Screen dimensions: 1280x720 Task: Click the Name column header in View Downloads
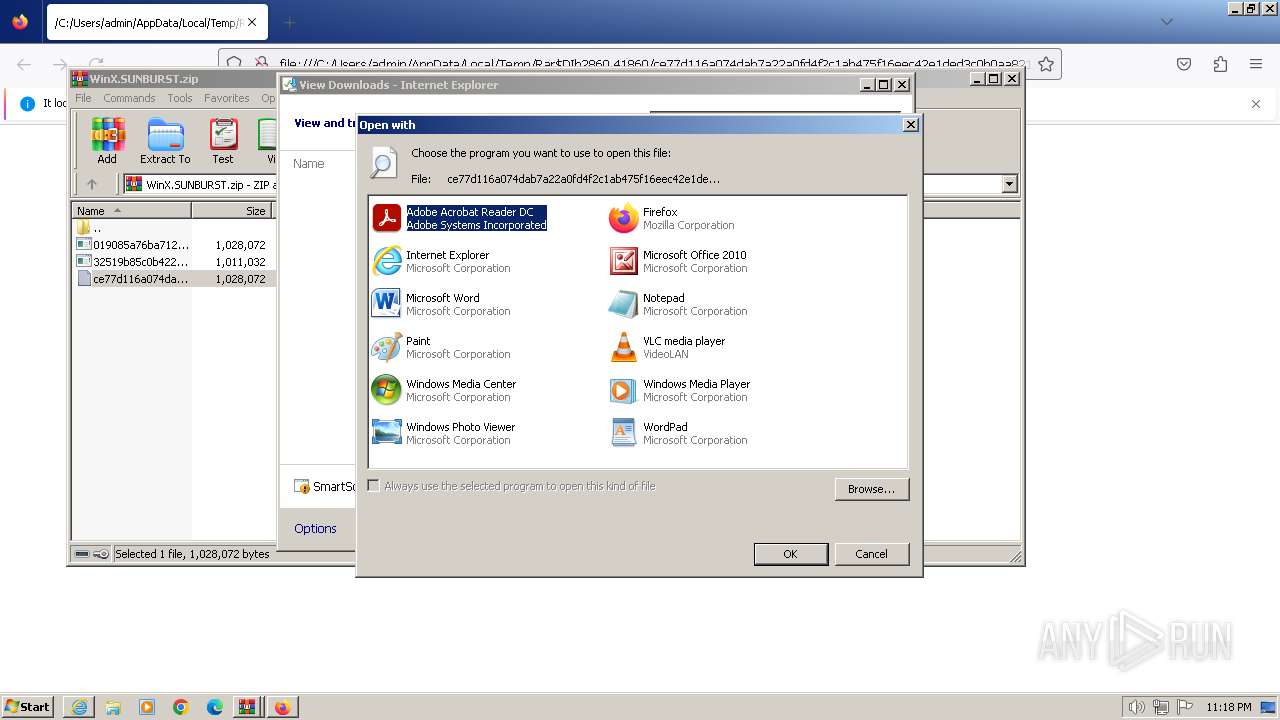(308, 163)
